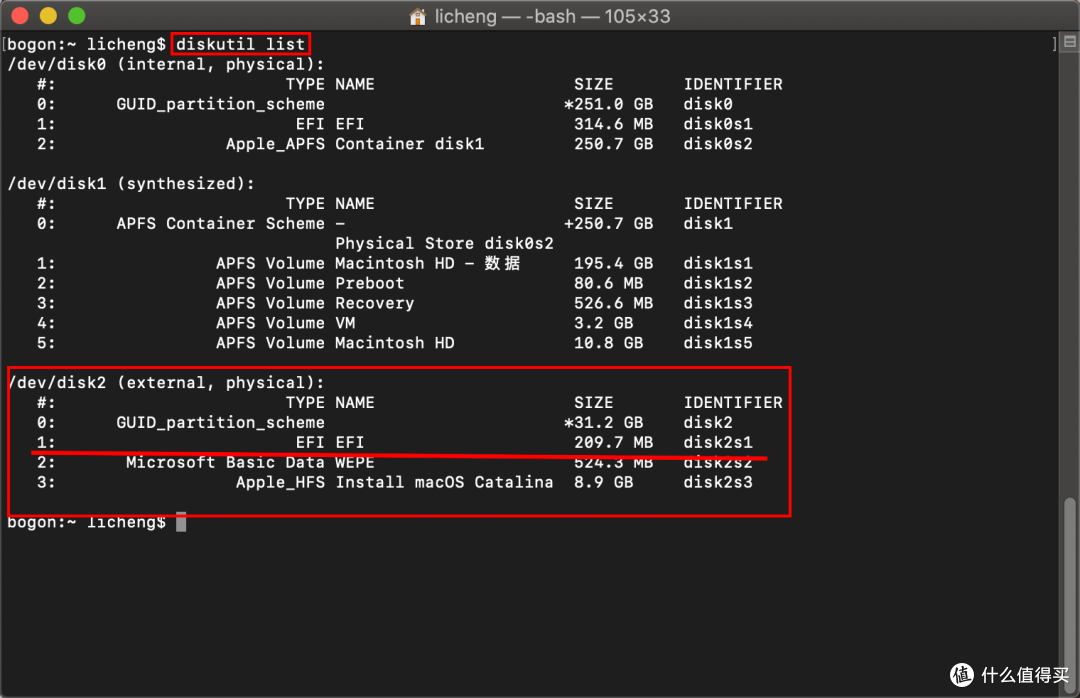1080x698 pixels.
Task: Click the green zoom window button
Action: pyautogui.click(x=76, y=15)
